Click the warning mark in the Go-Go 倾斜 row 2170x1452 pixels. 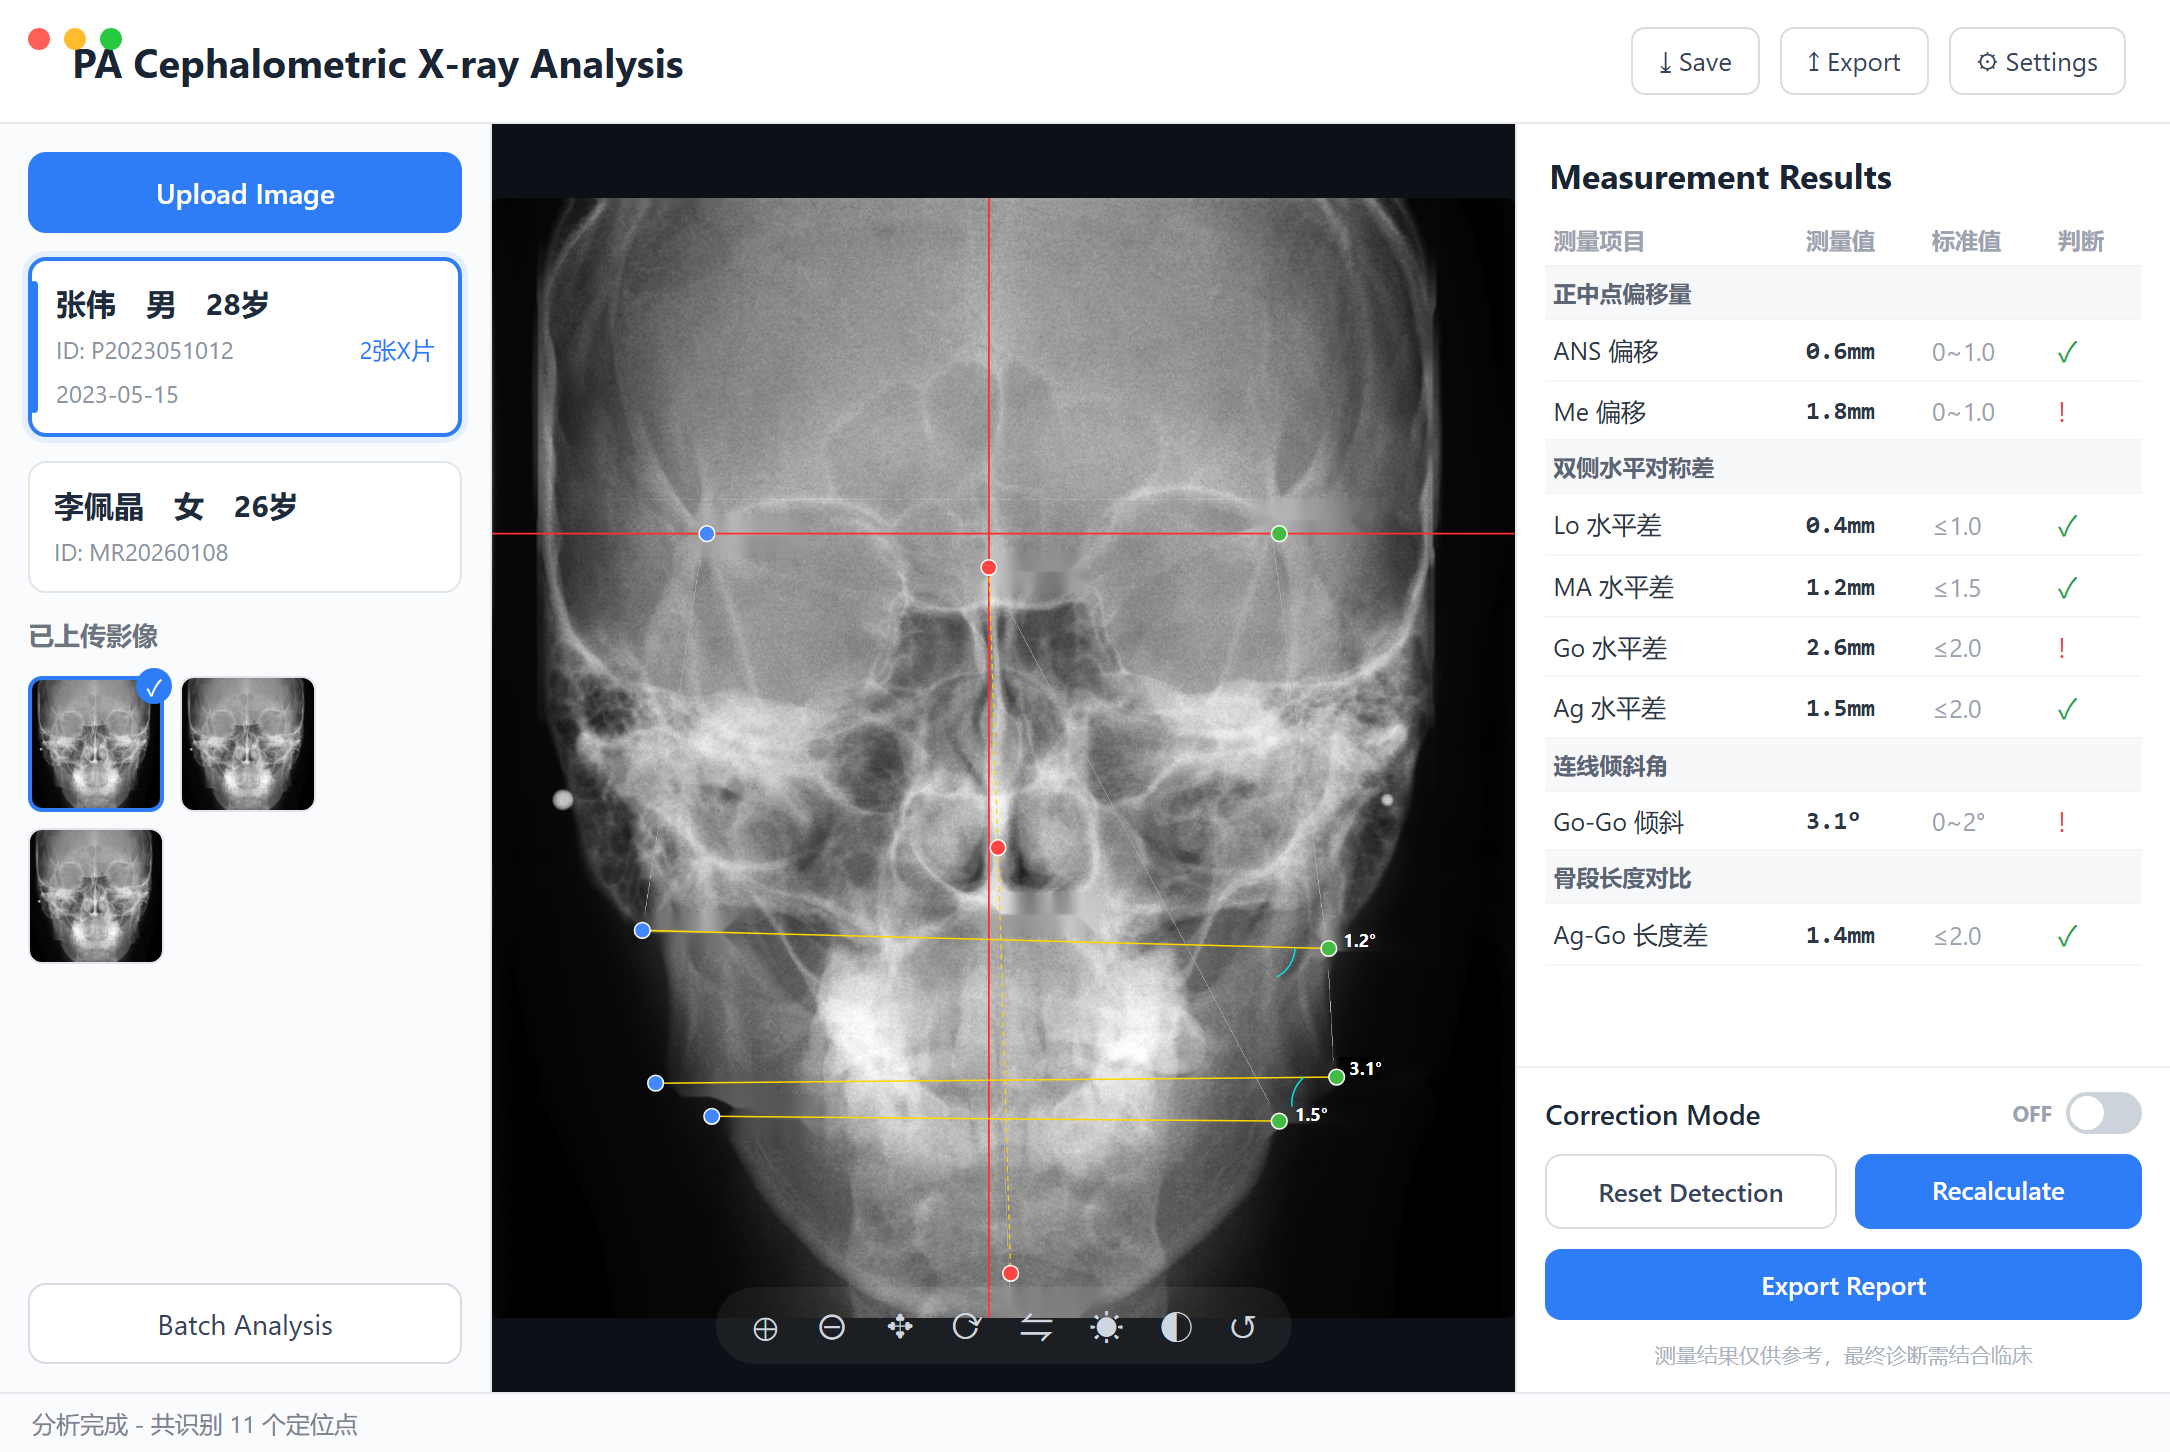2062,822
